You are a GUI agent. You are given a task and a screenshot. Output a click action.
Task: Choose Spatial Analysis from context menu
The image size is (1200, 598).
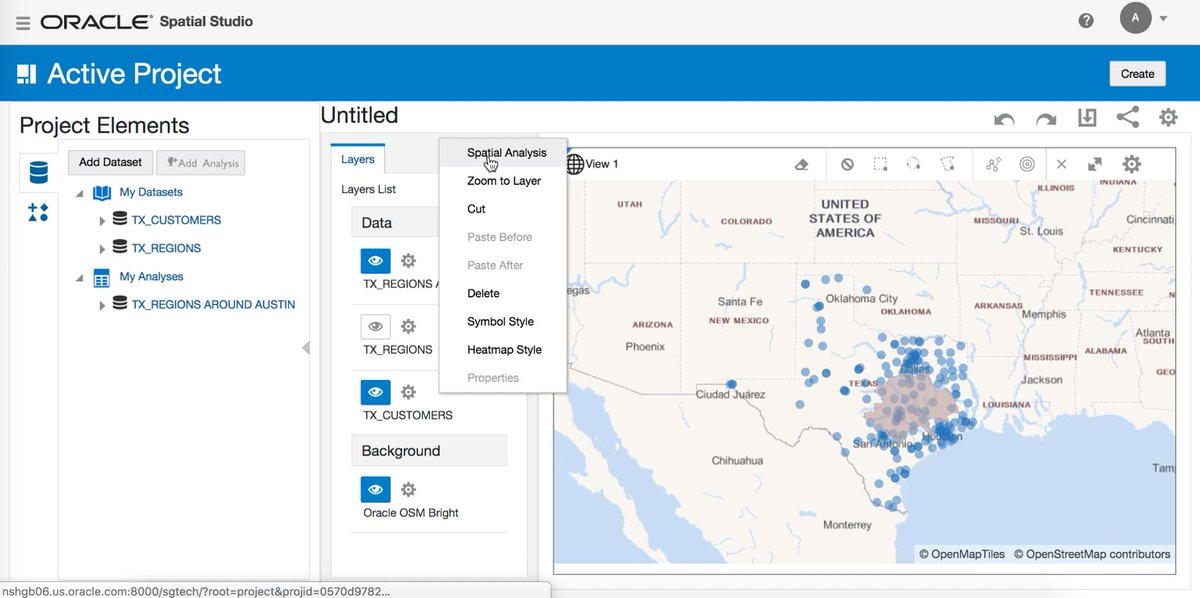click(x=507, y=153)
